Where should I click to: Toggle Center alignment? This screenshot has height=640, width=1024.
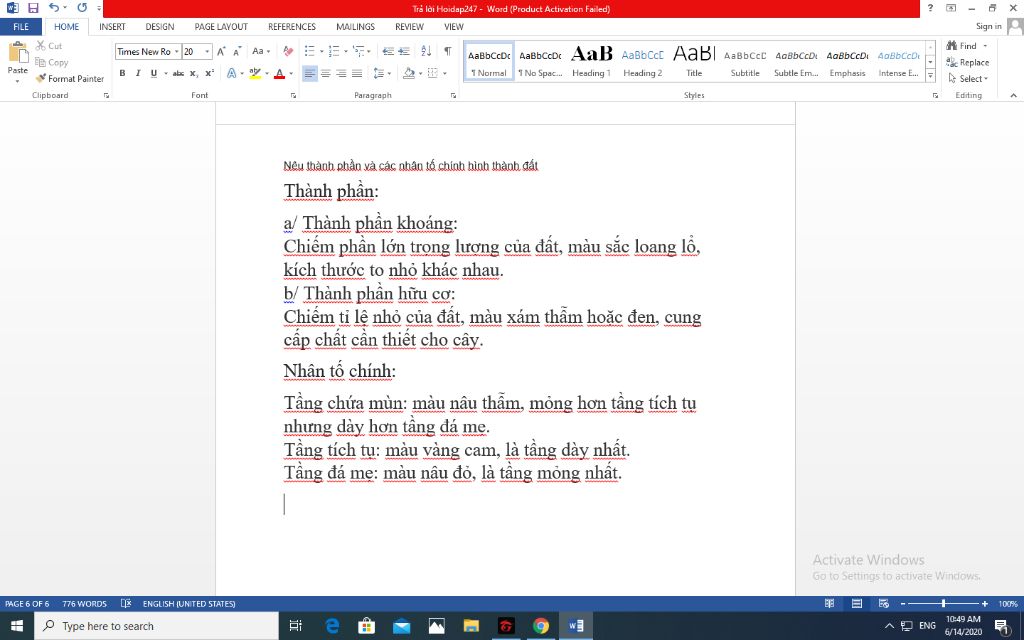coord(325,73)
